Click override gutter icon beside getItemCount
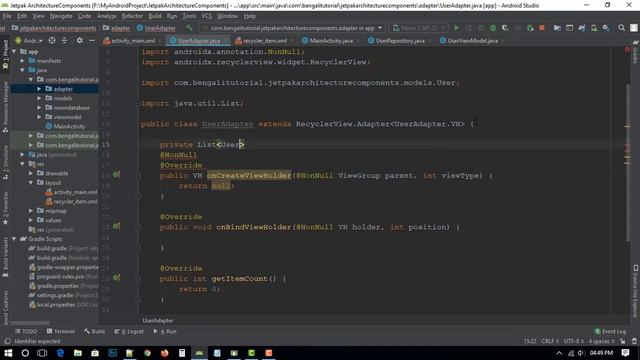This screenshot has width=640, height=360. [116, 278]
